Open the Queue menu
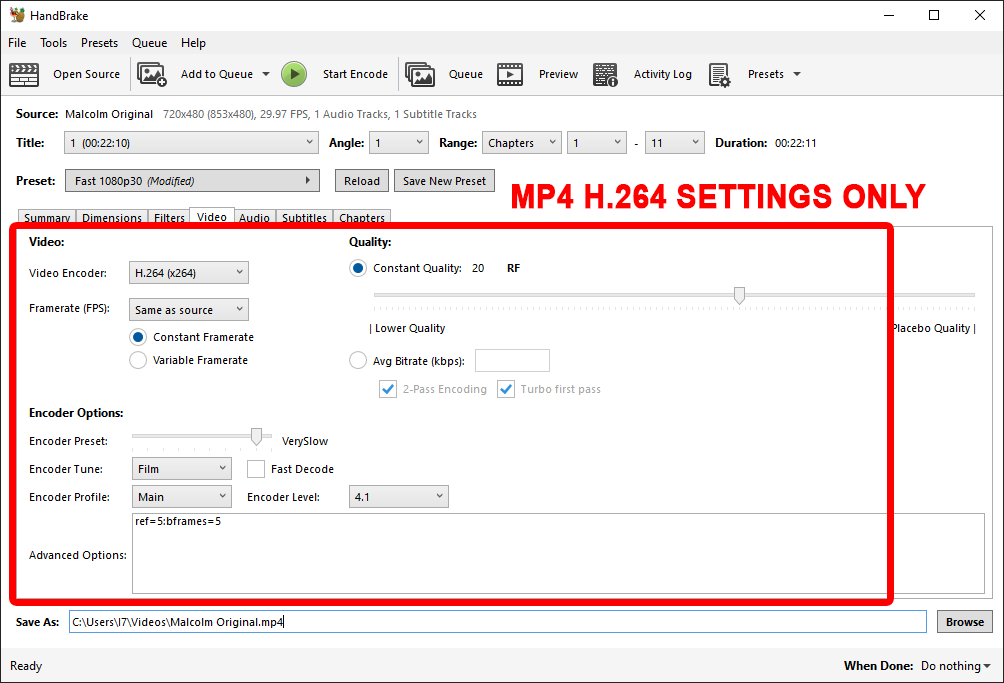Viewport: 1004px width, 683px height. click(x=150, y=43)
